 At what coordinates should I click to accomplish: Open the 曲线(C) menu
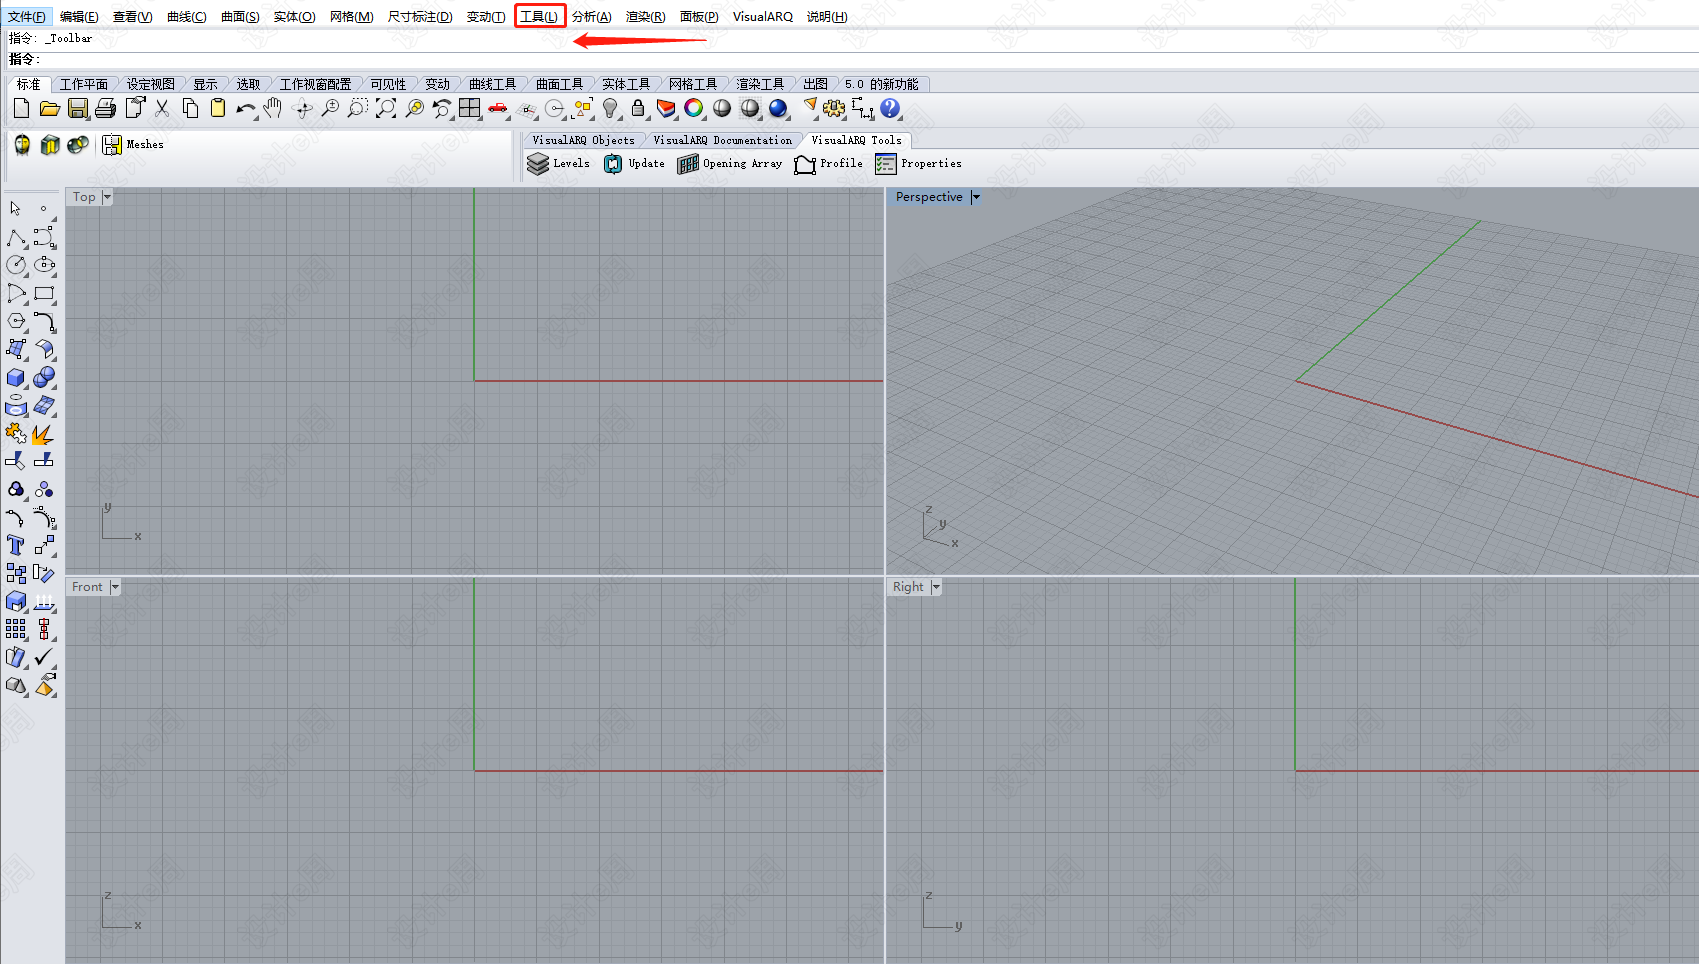187,16
